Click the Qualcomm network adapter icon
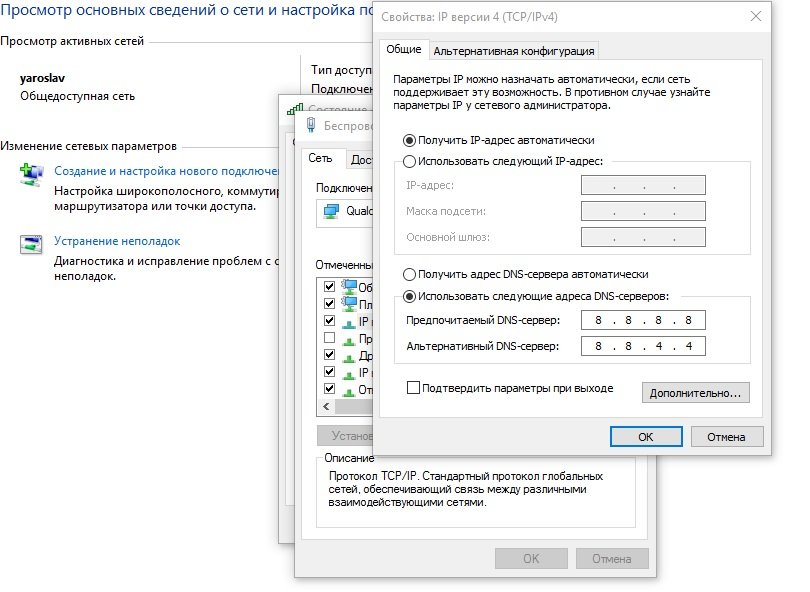 pyautogui.click(x=331, y=211)
